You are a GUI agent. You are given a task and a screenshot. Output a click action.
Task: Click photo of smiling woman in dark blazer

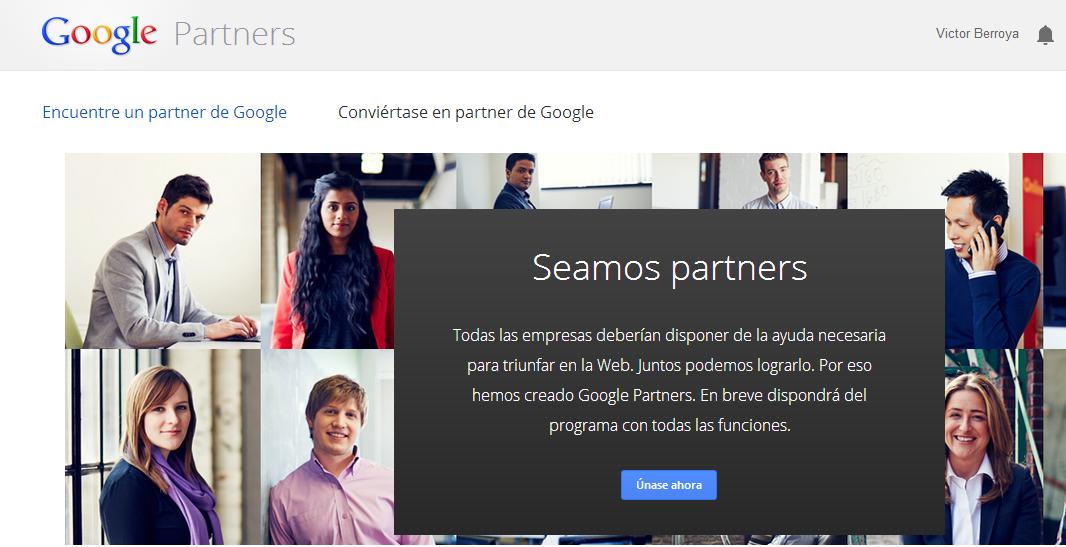tap(993, 447)
